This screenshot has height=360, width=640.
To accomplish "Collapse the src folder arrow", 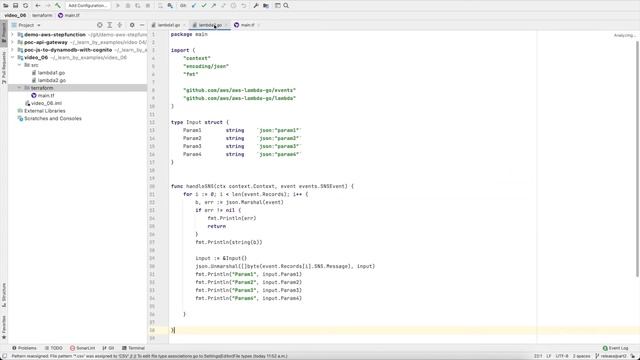I will tap(19, 65).
